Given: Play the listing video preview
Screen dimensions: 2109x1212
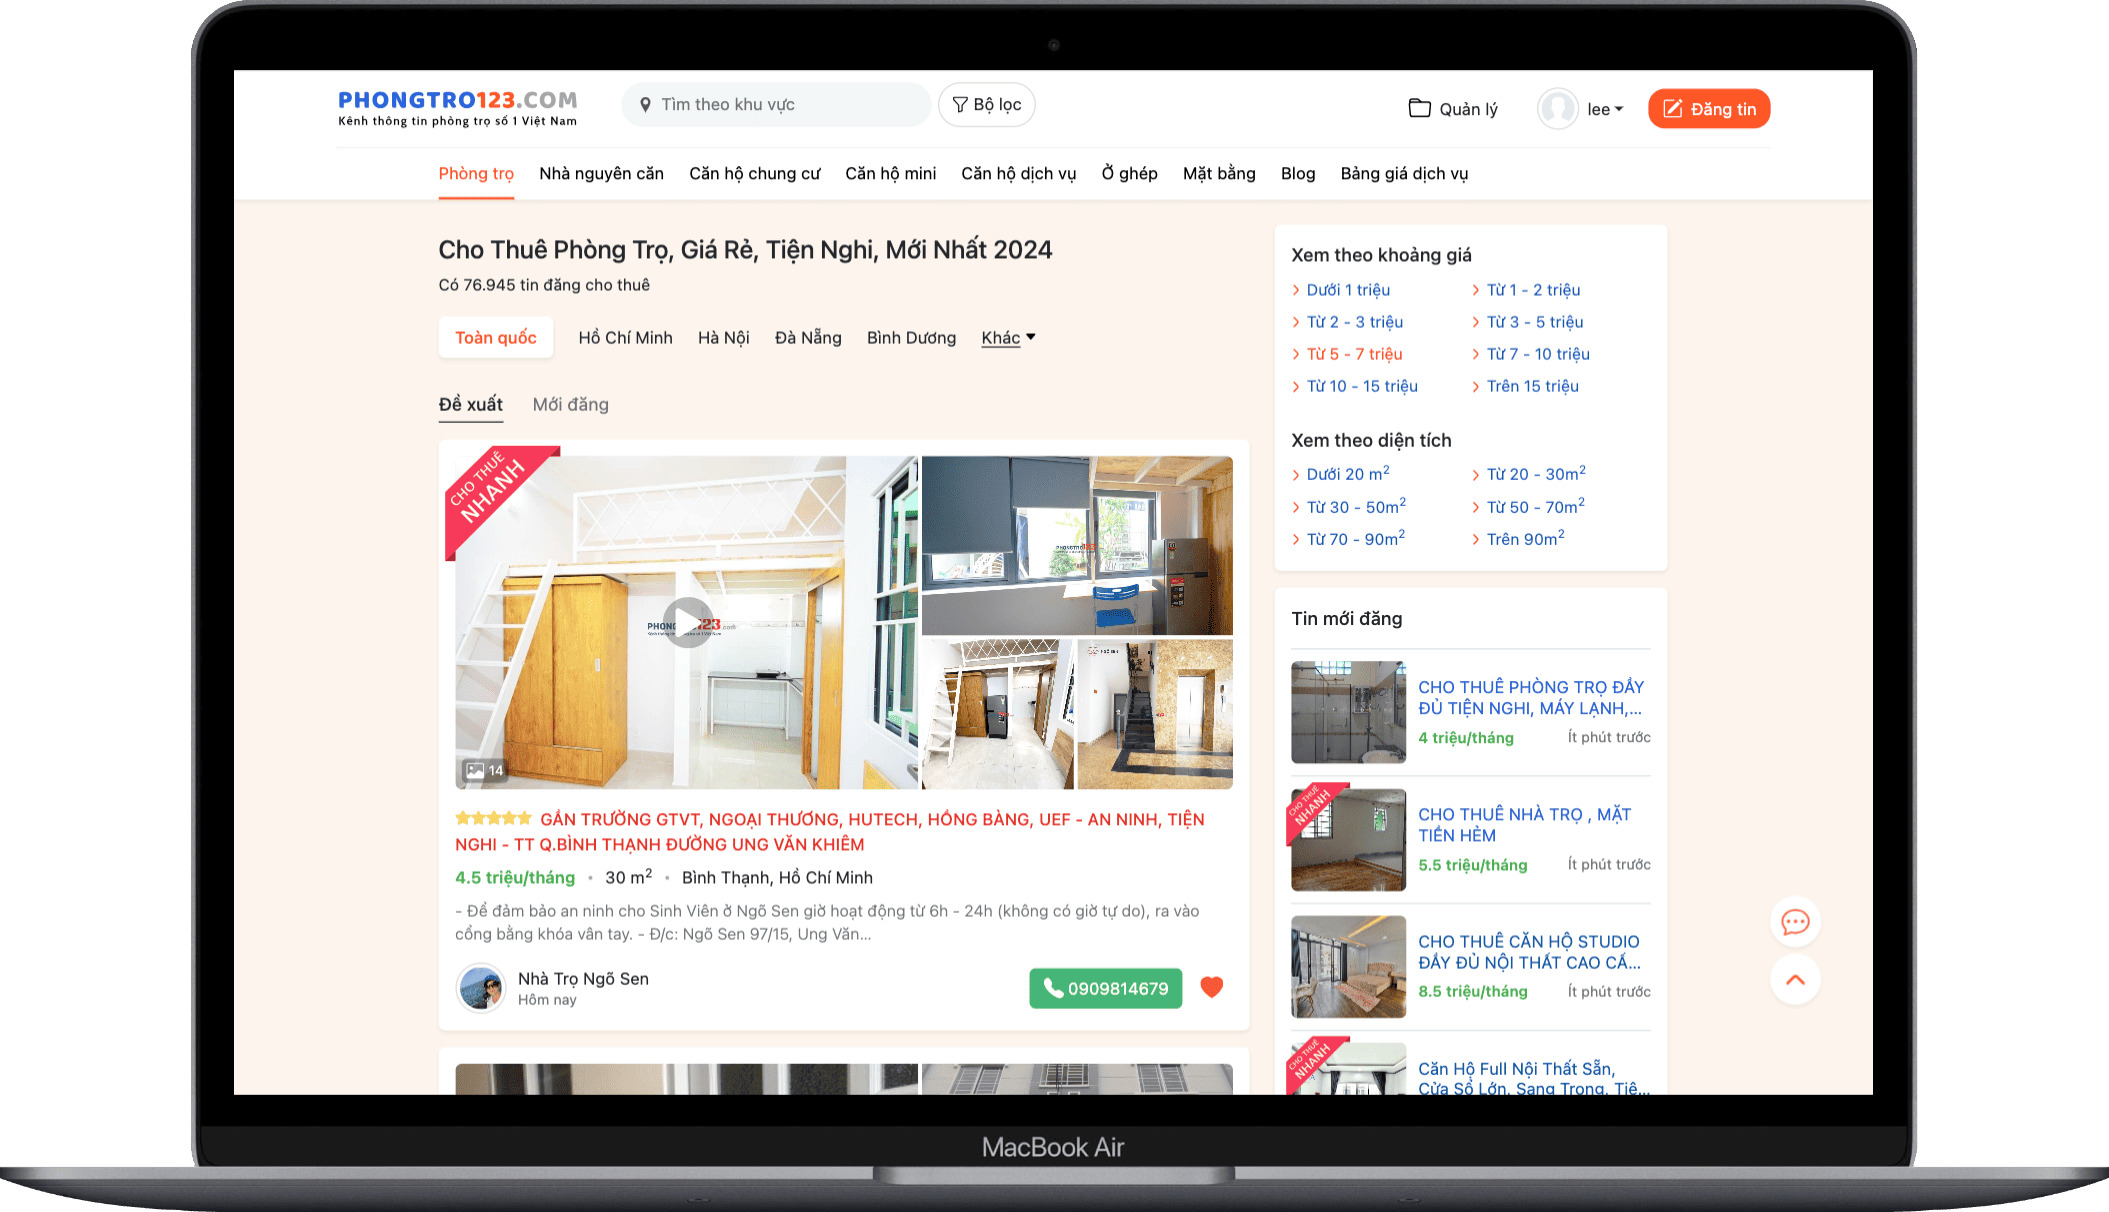Looking at the screenshot, I should tap(688, 622).
